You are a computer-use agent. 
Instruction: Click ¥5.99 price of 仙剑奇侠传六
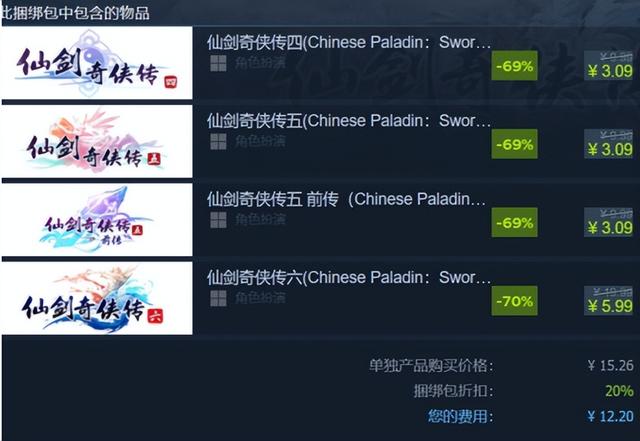pyautogui.click(x=610, y=306)
